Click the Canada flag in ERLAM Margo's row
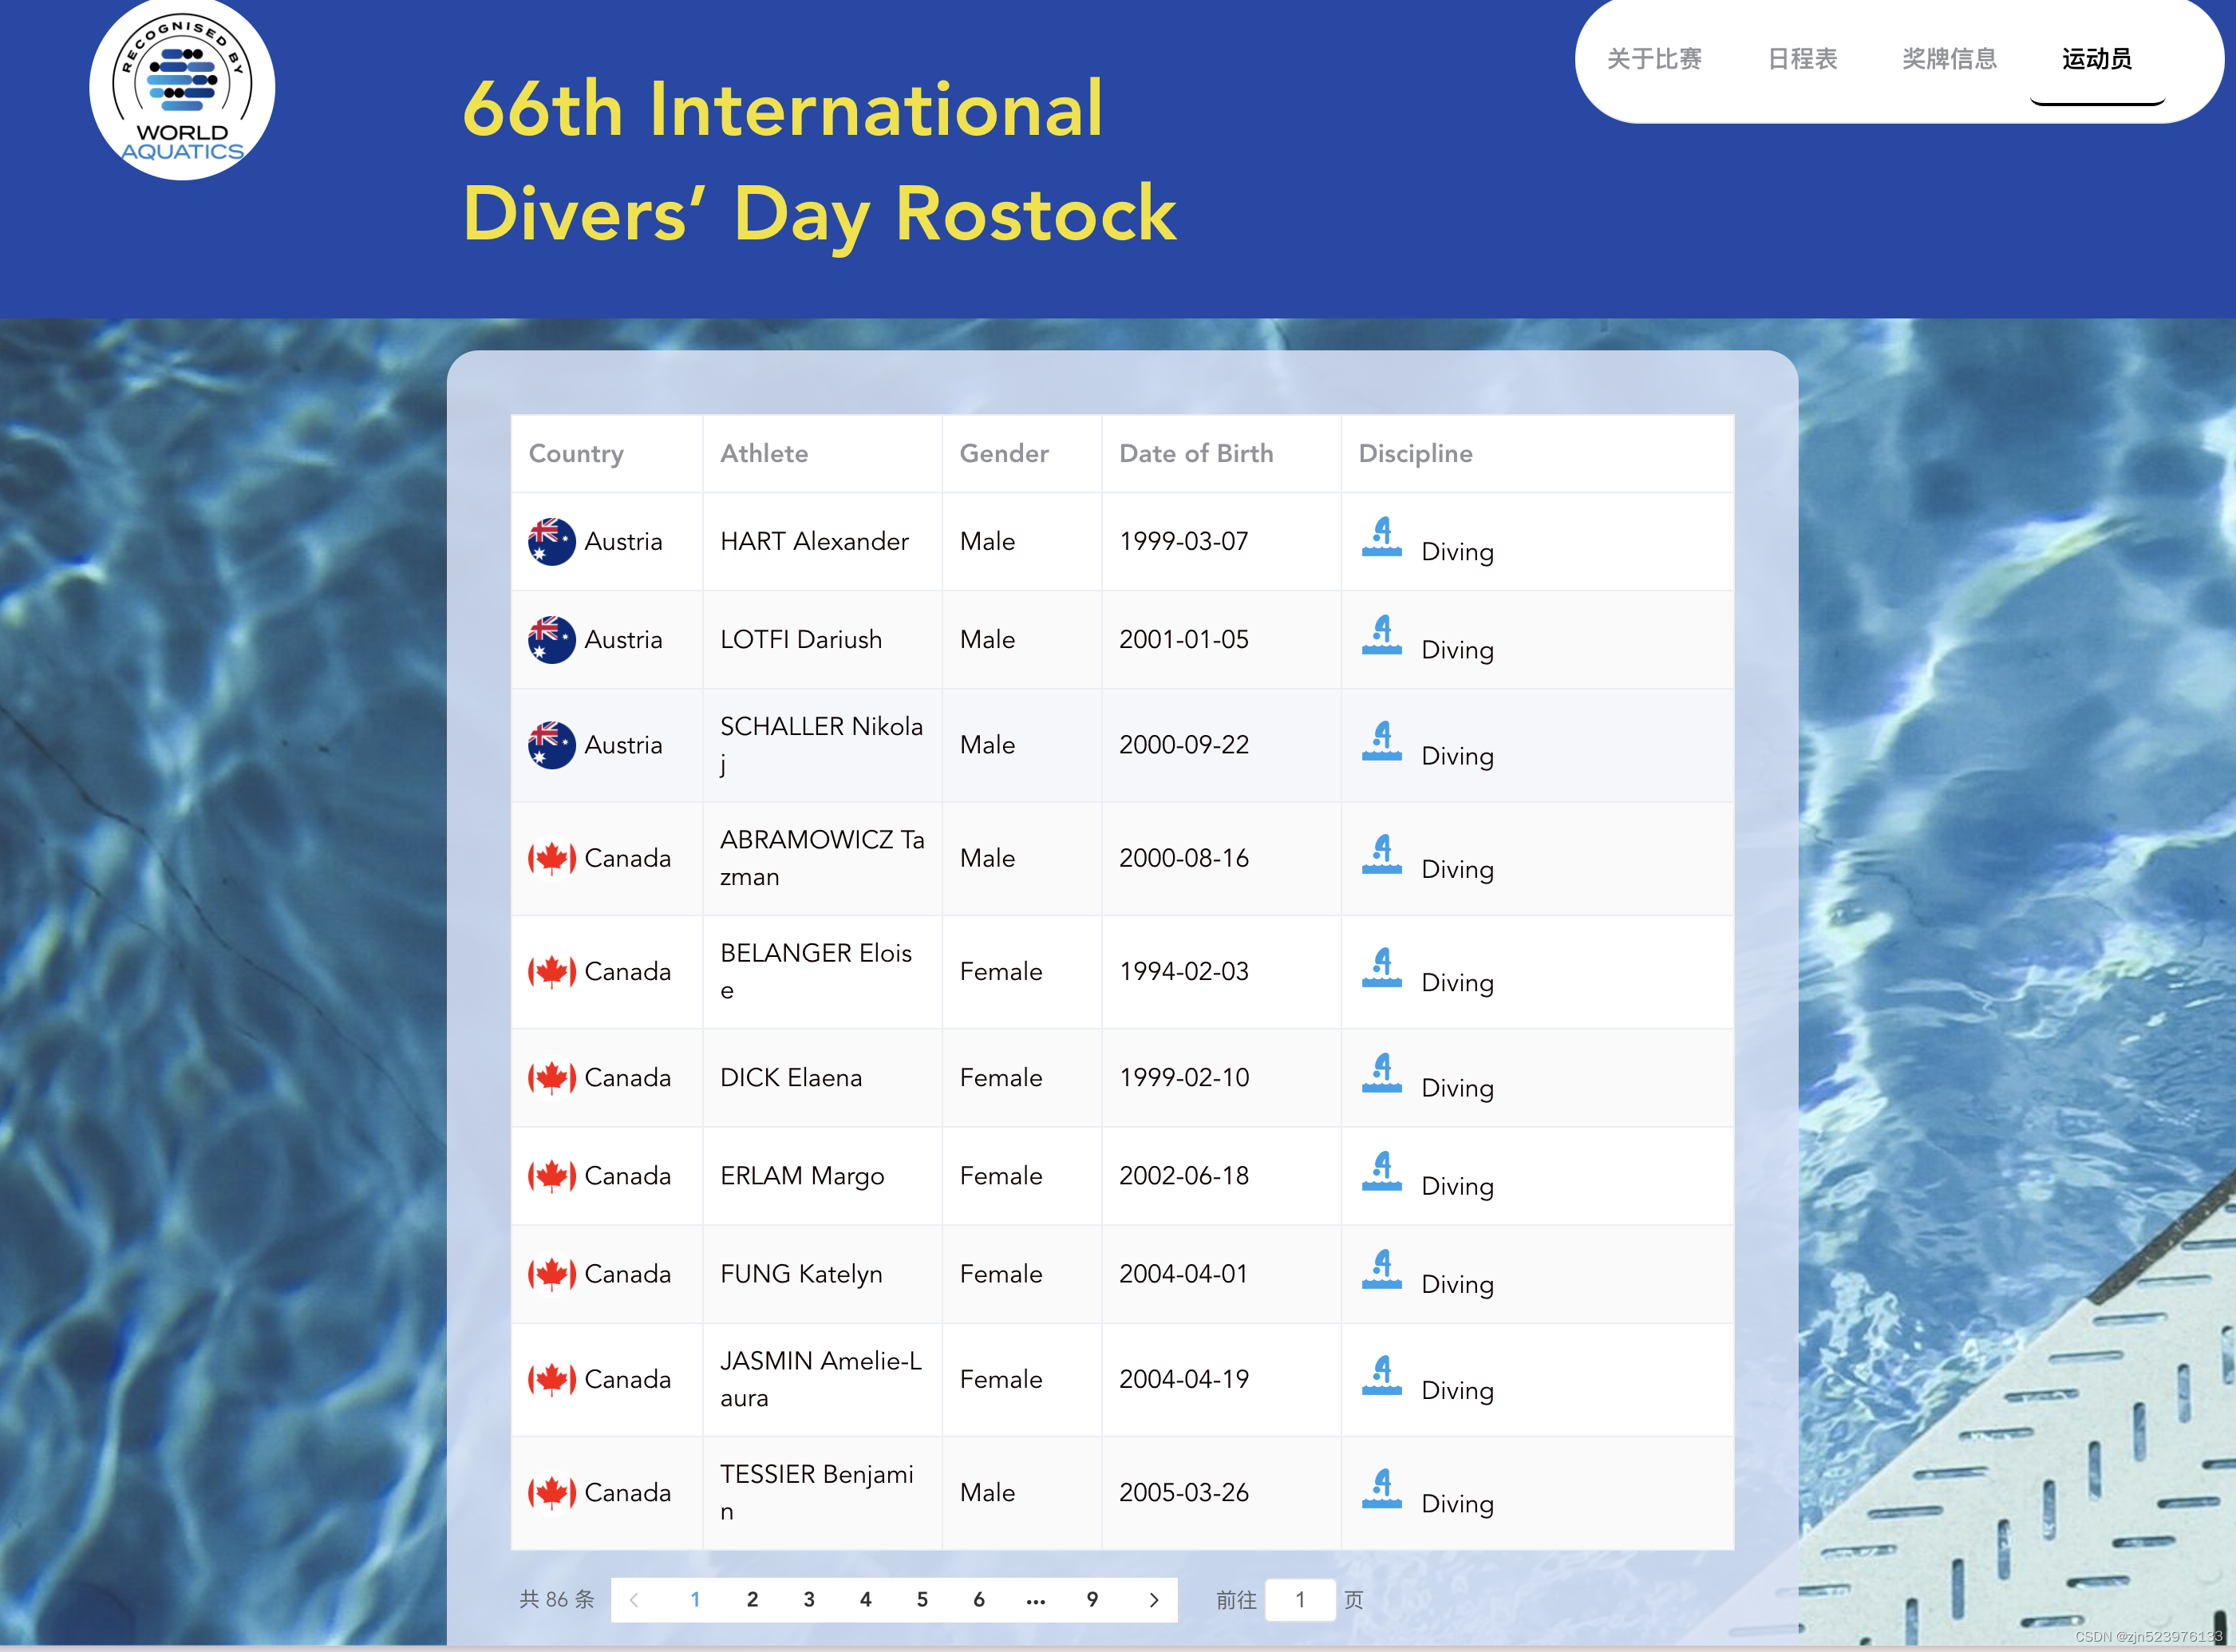Screen dimensions: 2236x1652 click(x=551, y=1176)
